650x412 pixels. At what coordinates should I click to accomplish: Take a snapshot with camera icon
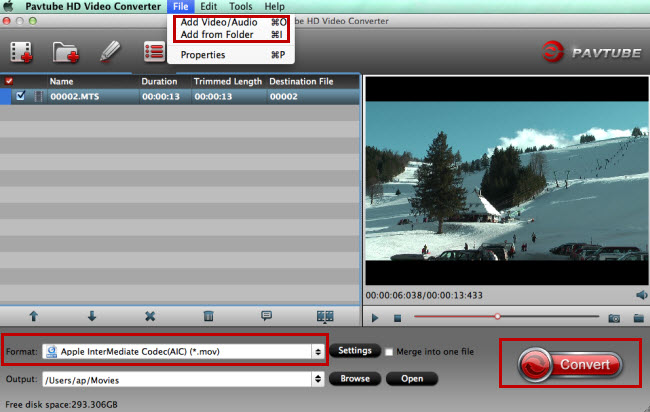[614, 318]
